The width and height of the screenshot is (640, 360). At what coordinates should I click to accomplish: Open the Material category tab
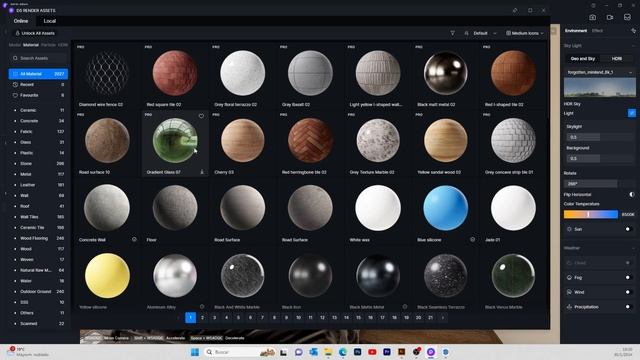click(31, 45)
